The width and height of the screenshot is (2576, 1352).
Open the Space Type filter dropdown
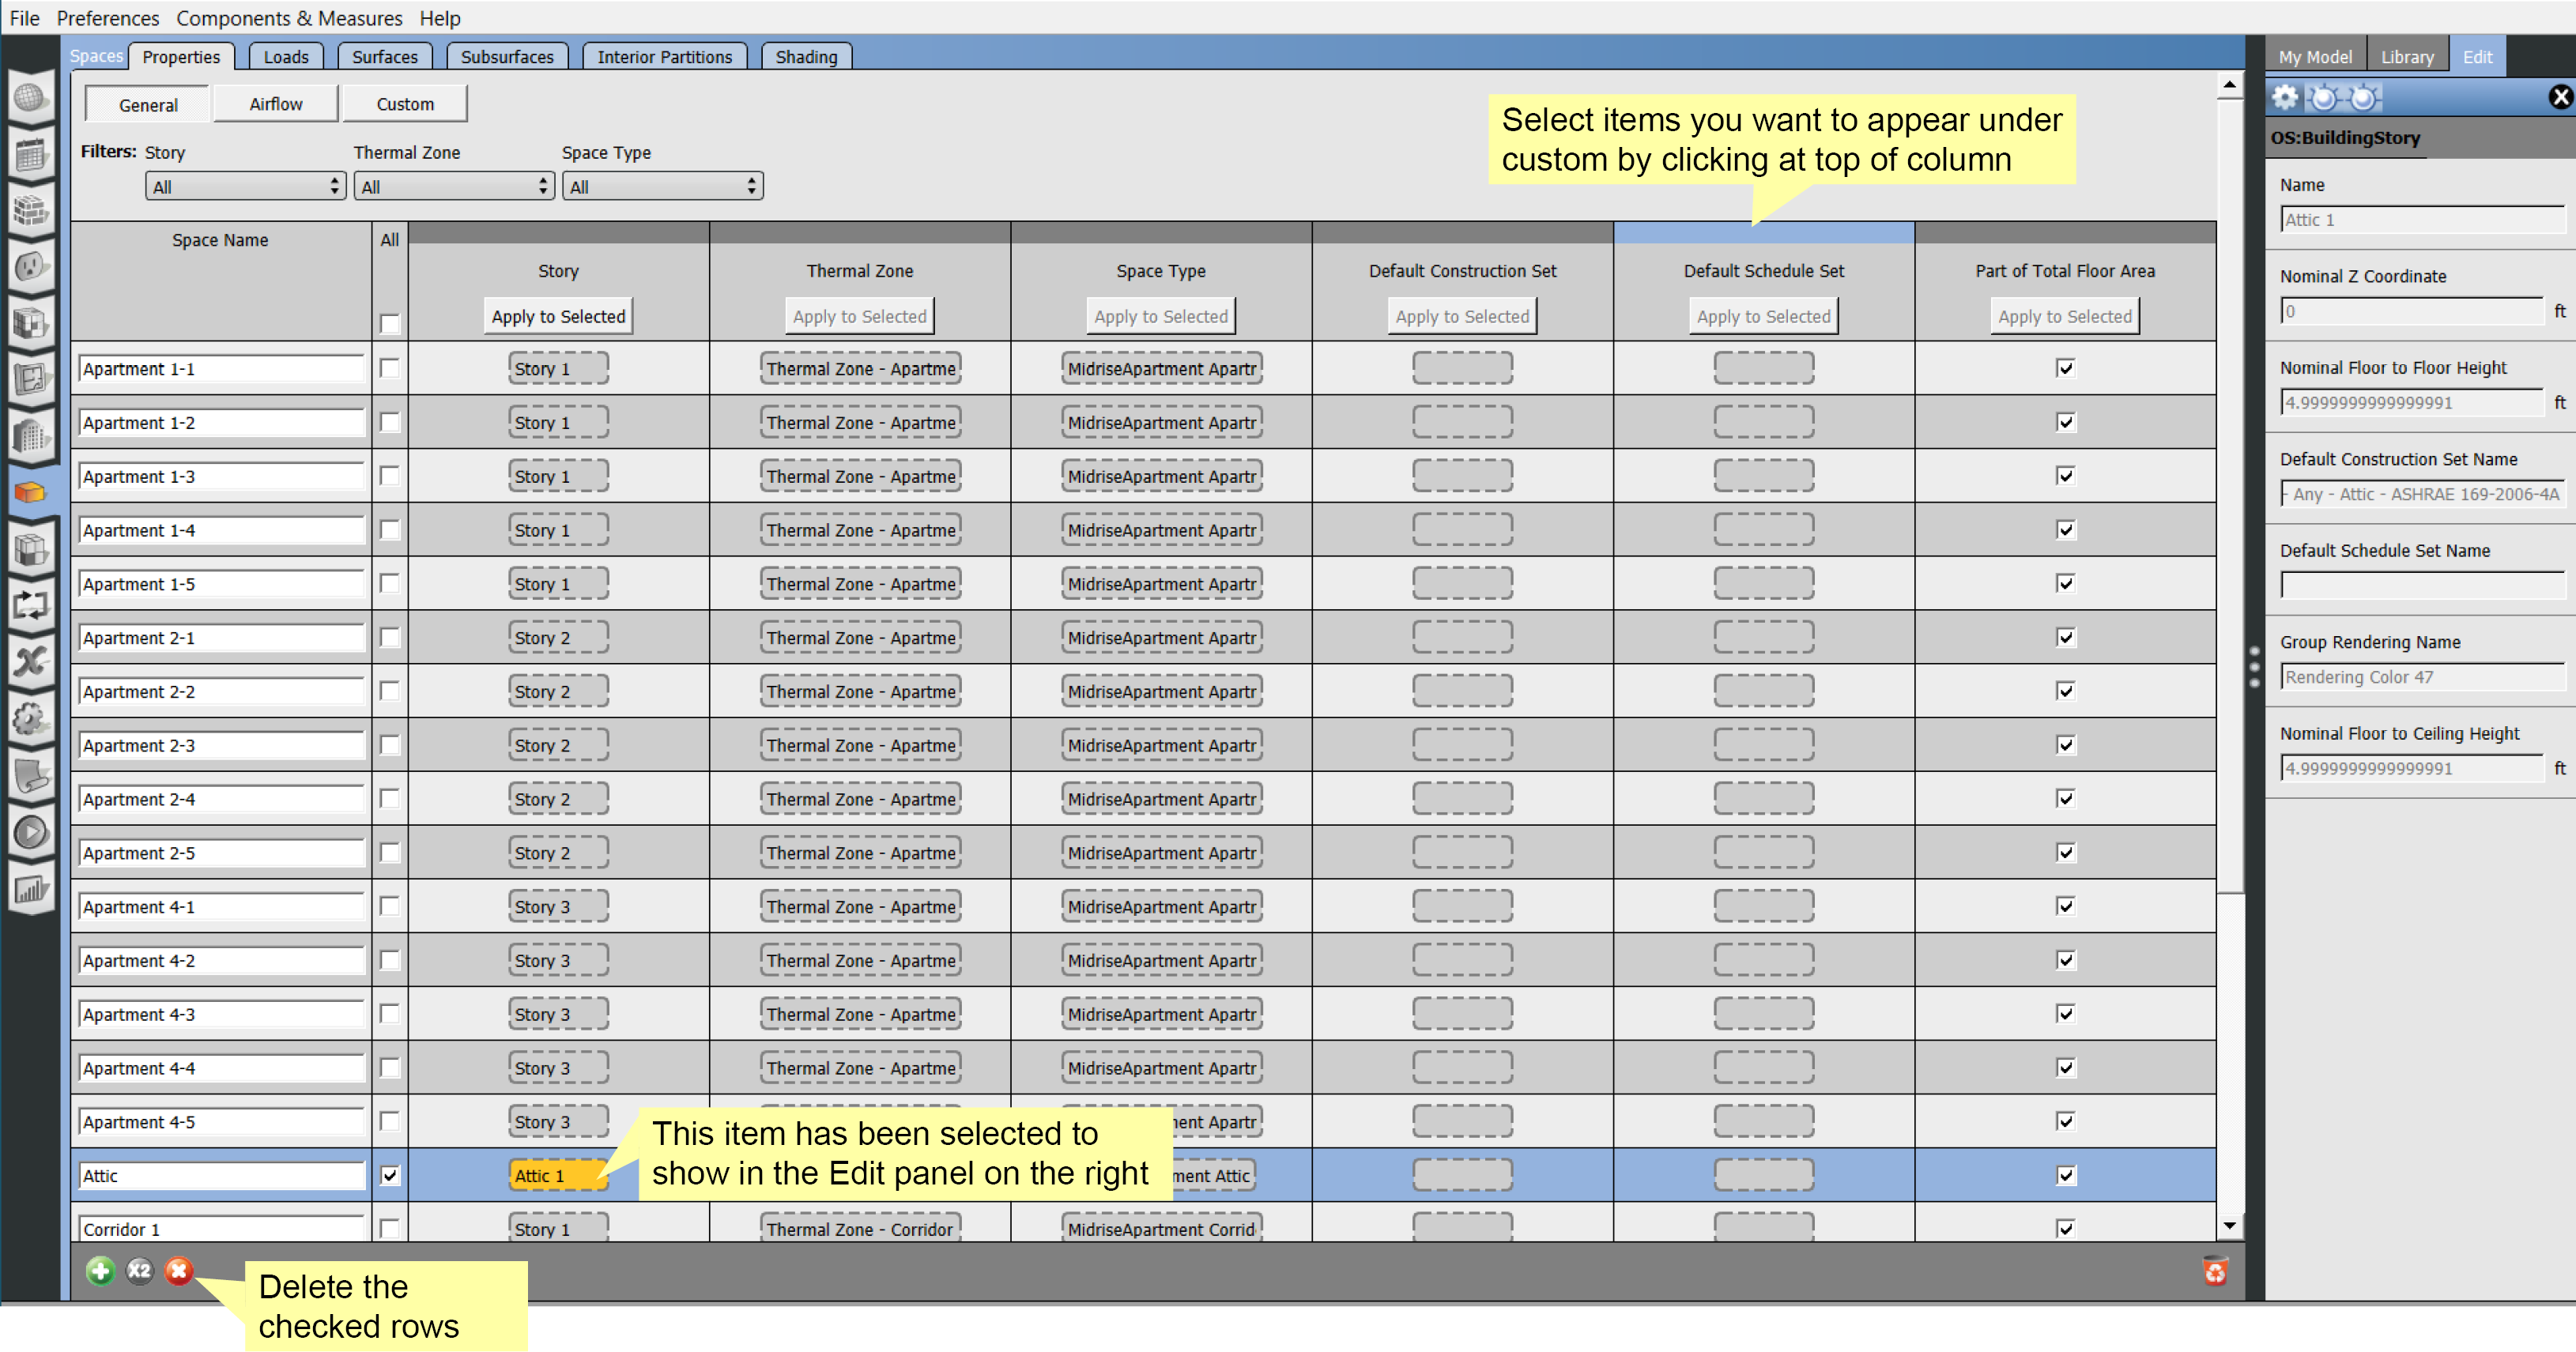[662, 185]
